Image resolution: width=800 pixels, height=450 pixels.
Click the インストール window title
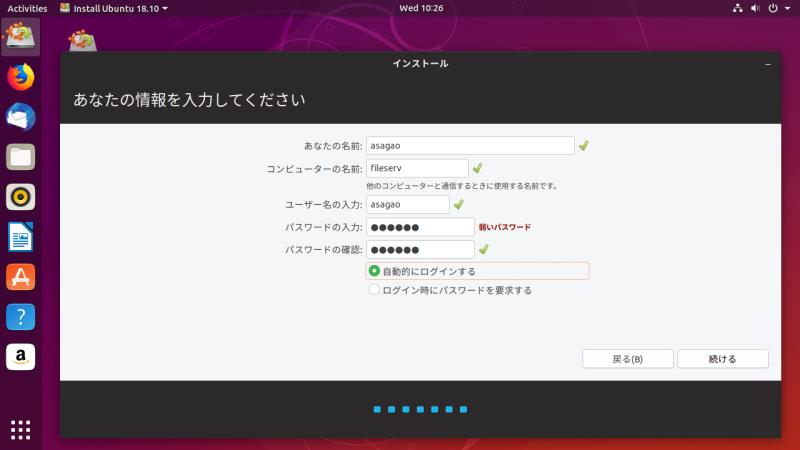[420, 64]
